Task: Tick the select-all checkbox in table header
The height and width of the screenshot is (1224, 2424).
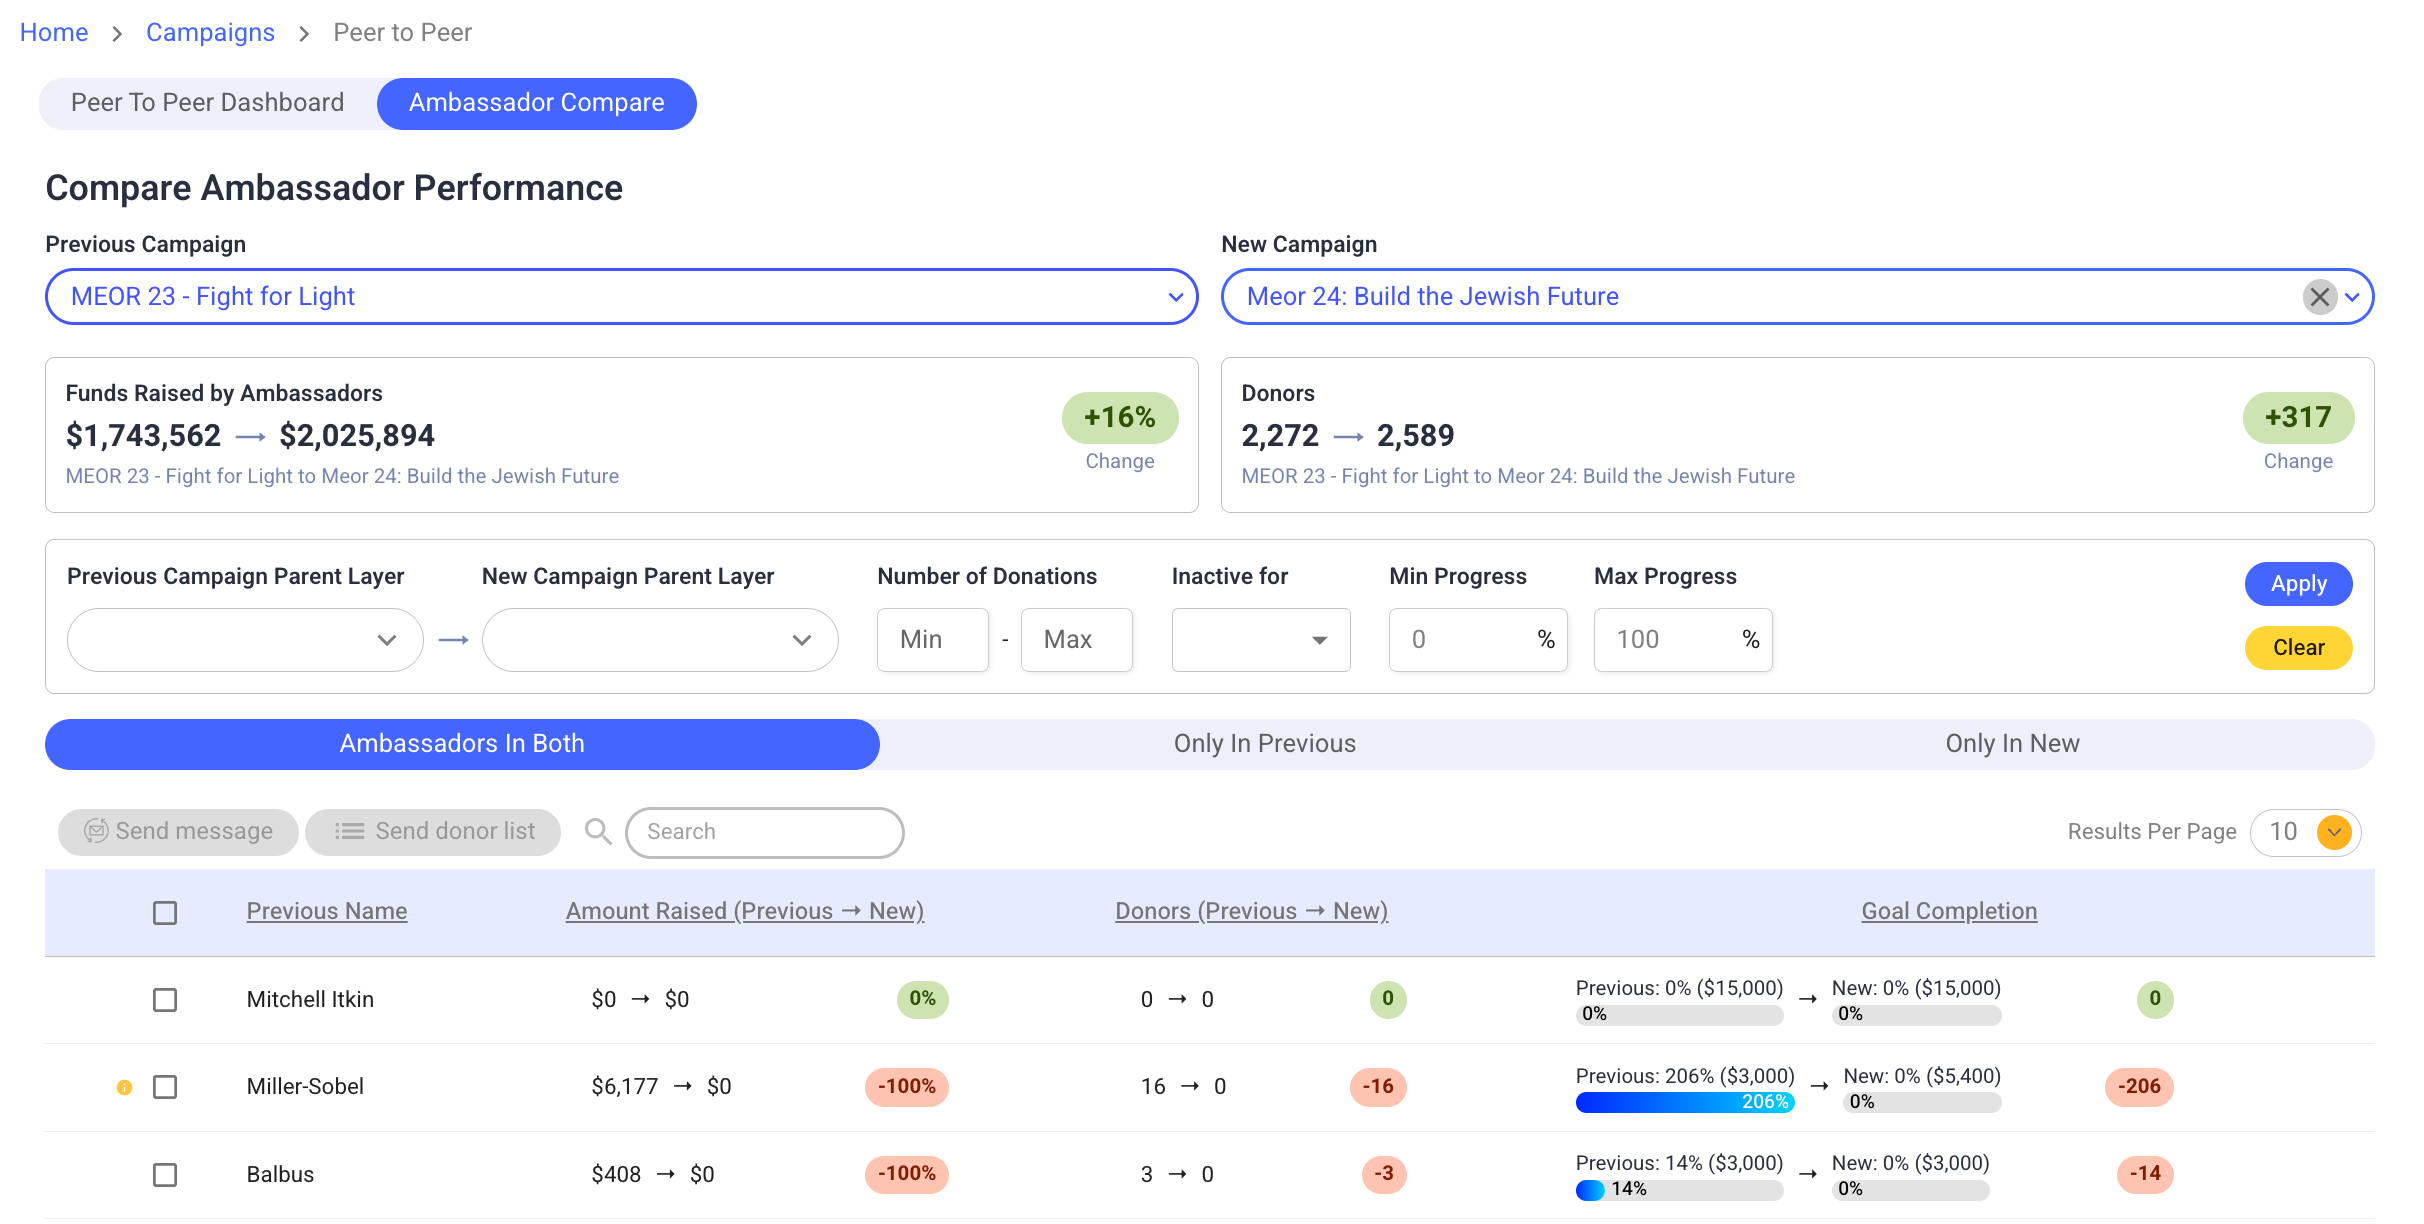Action: click(x=165, y=912)
